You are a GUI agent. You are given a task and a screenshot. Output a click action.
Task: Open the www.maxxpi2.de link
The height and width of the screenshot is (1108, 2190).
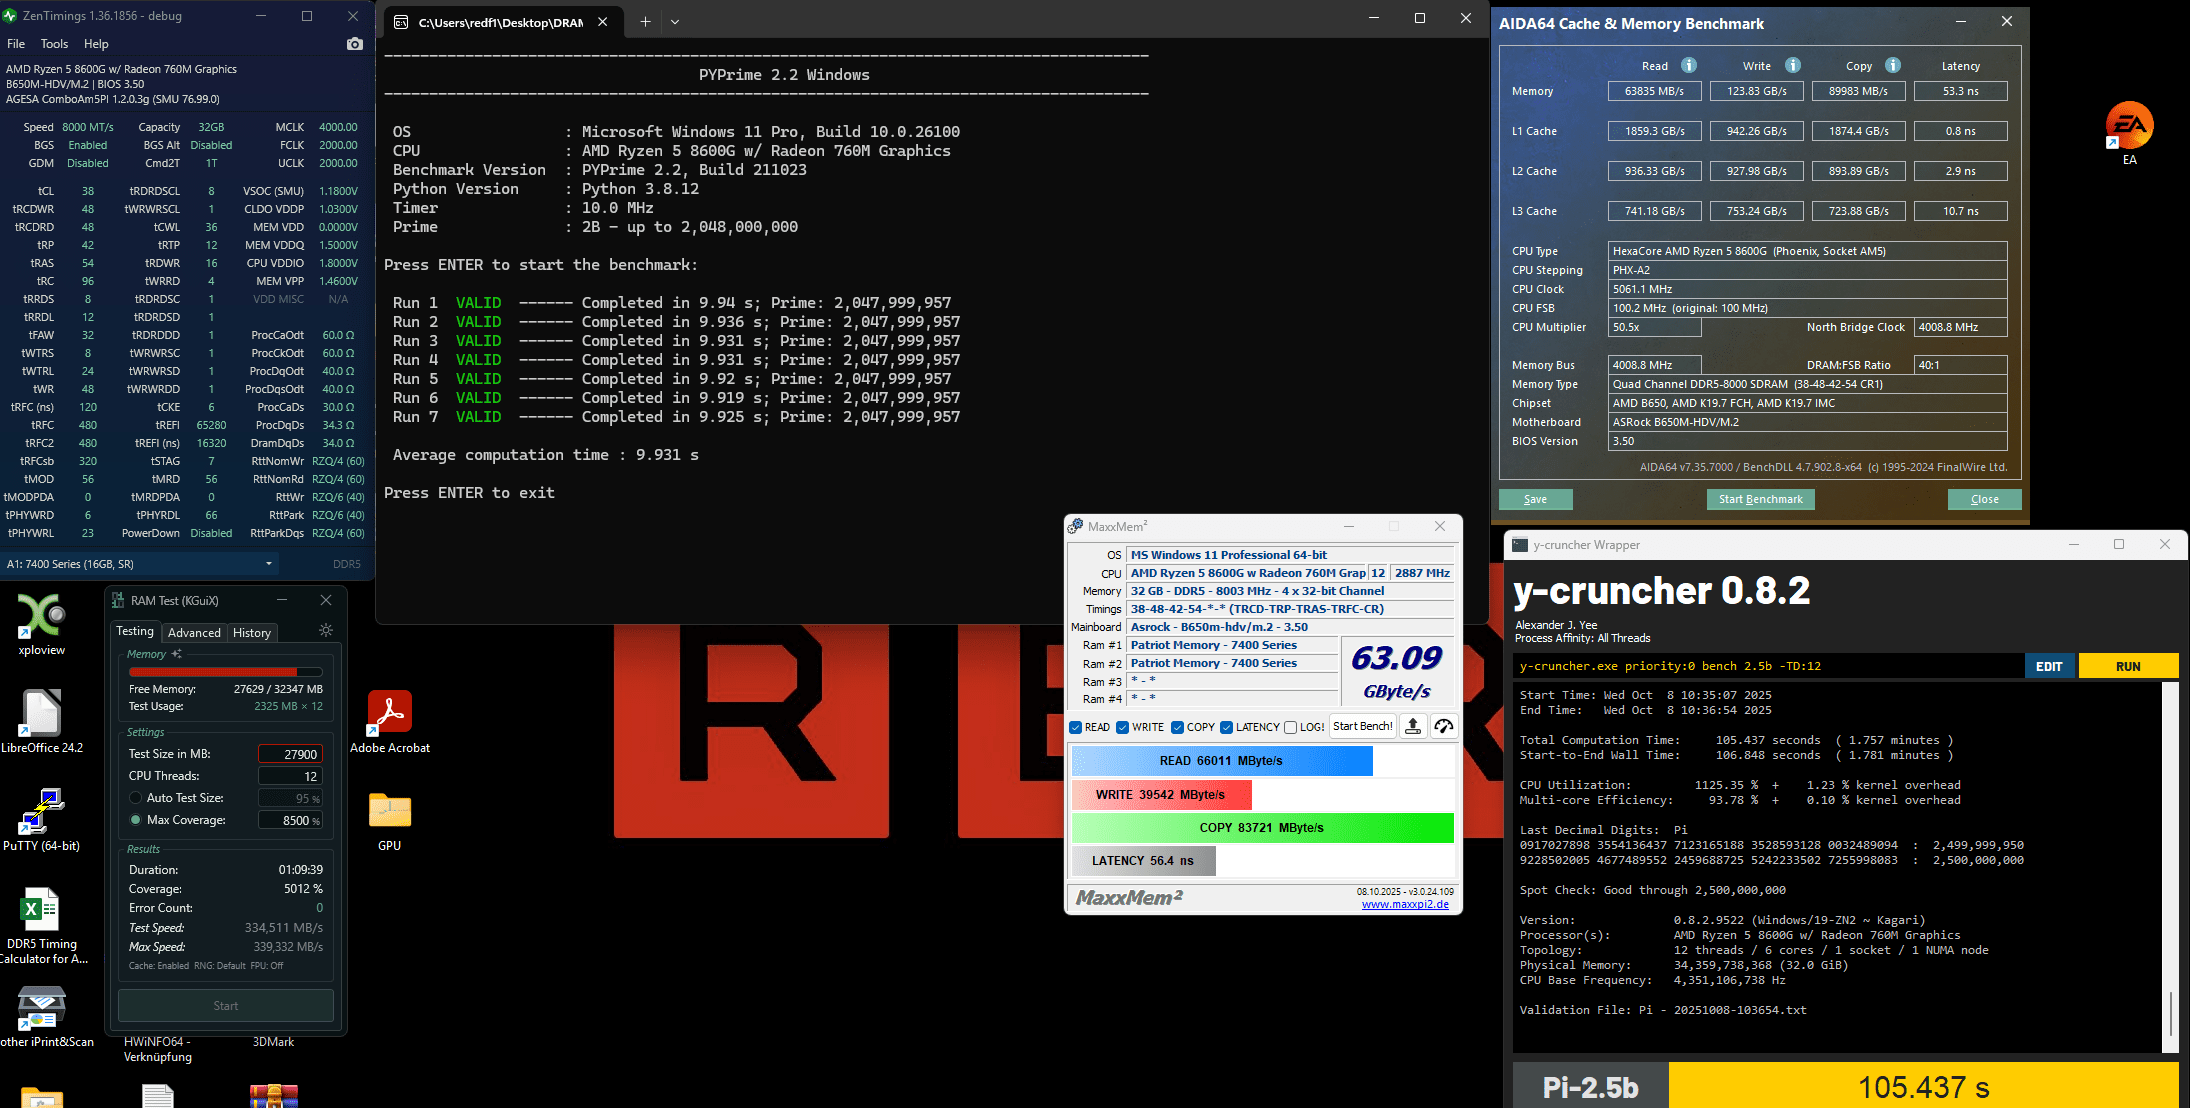point(1404,904)
